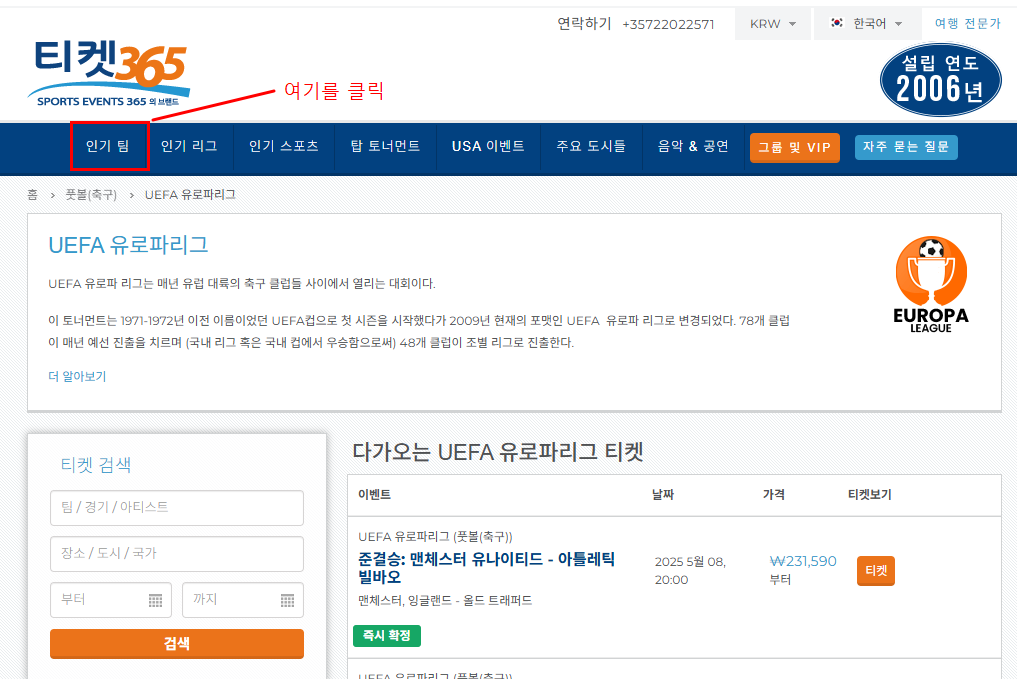Click the 다가오는 UEFA 유로파리그 티켓 heading

pos(497,452)
